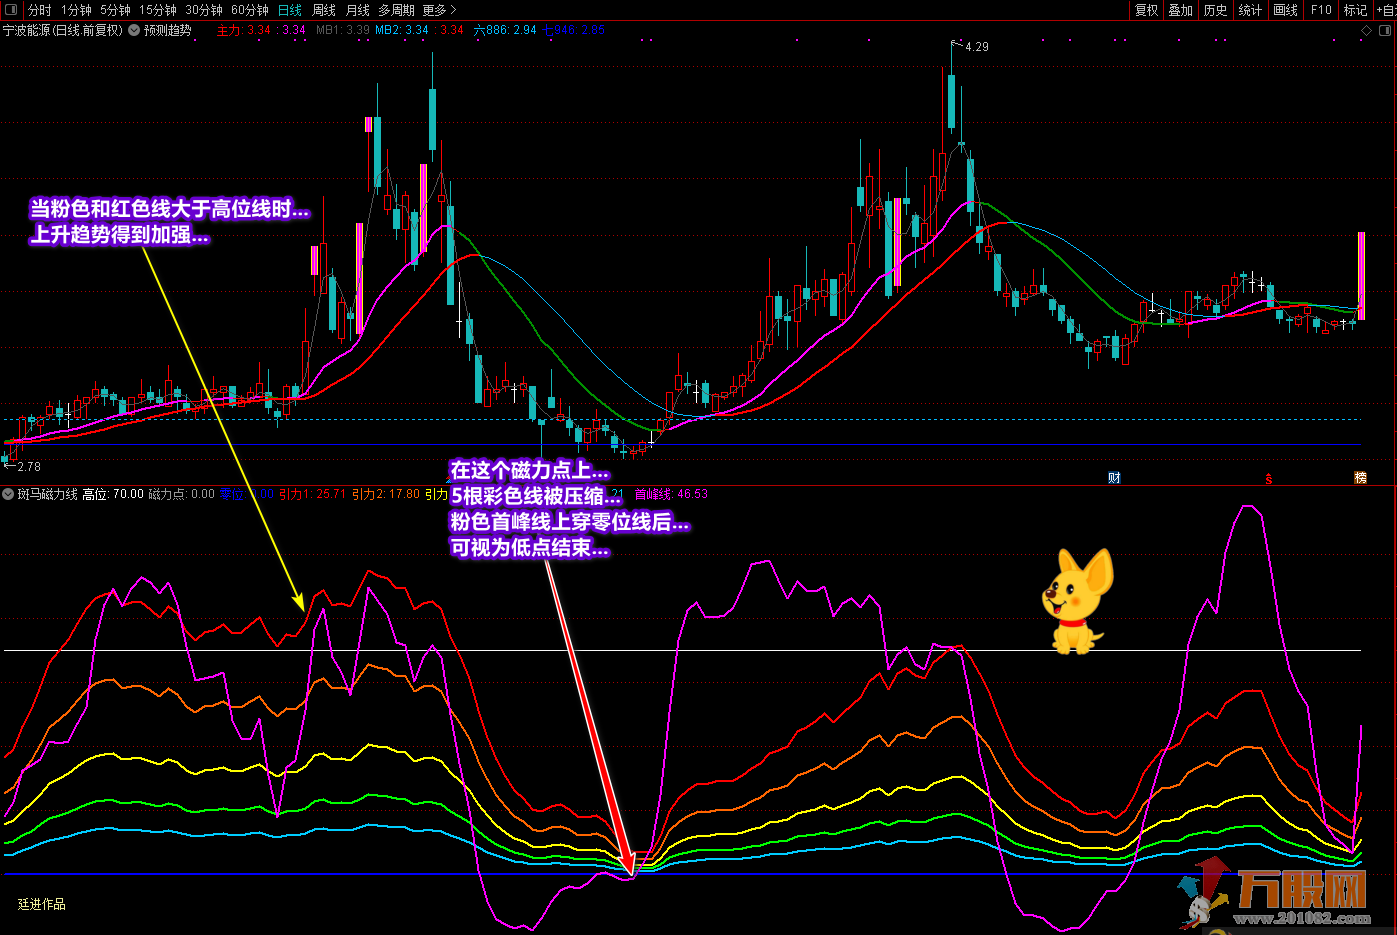Expand the main chart indicator dropdown arrow
The height and width of the screenshot is (935, 1397).
tap(134, 30)
